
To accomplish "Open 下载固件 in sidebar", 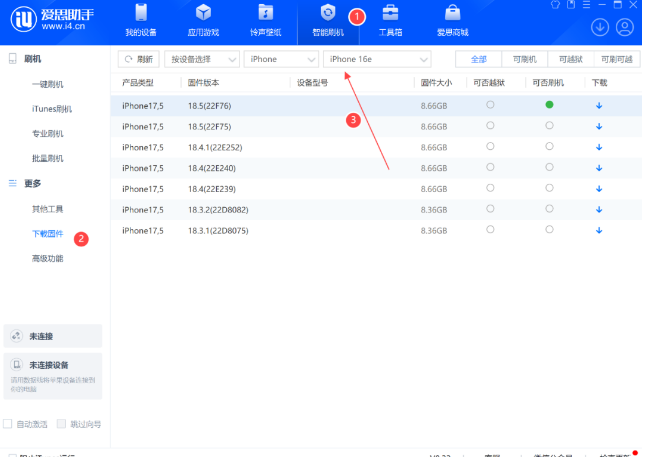I will click(x=48, y=234).
